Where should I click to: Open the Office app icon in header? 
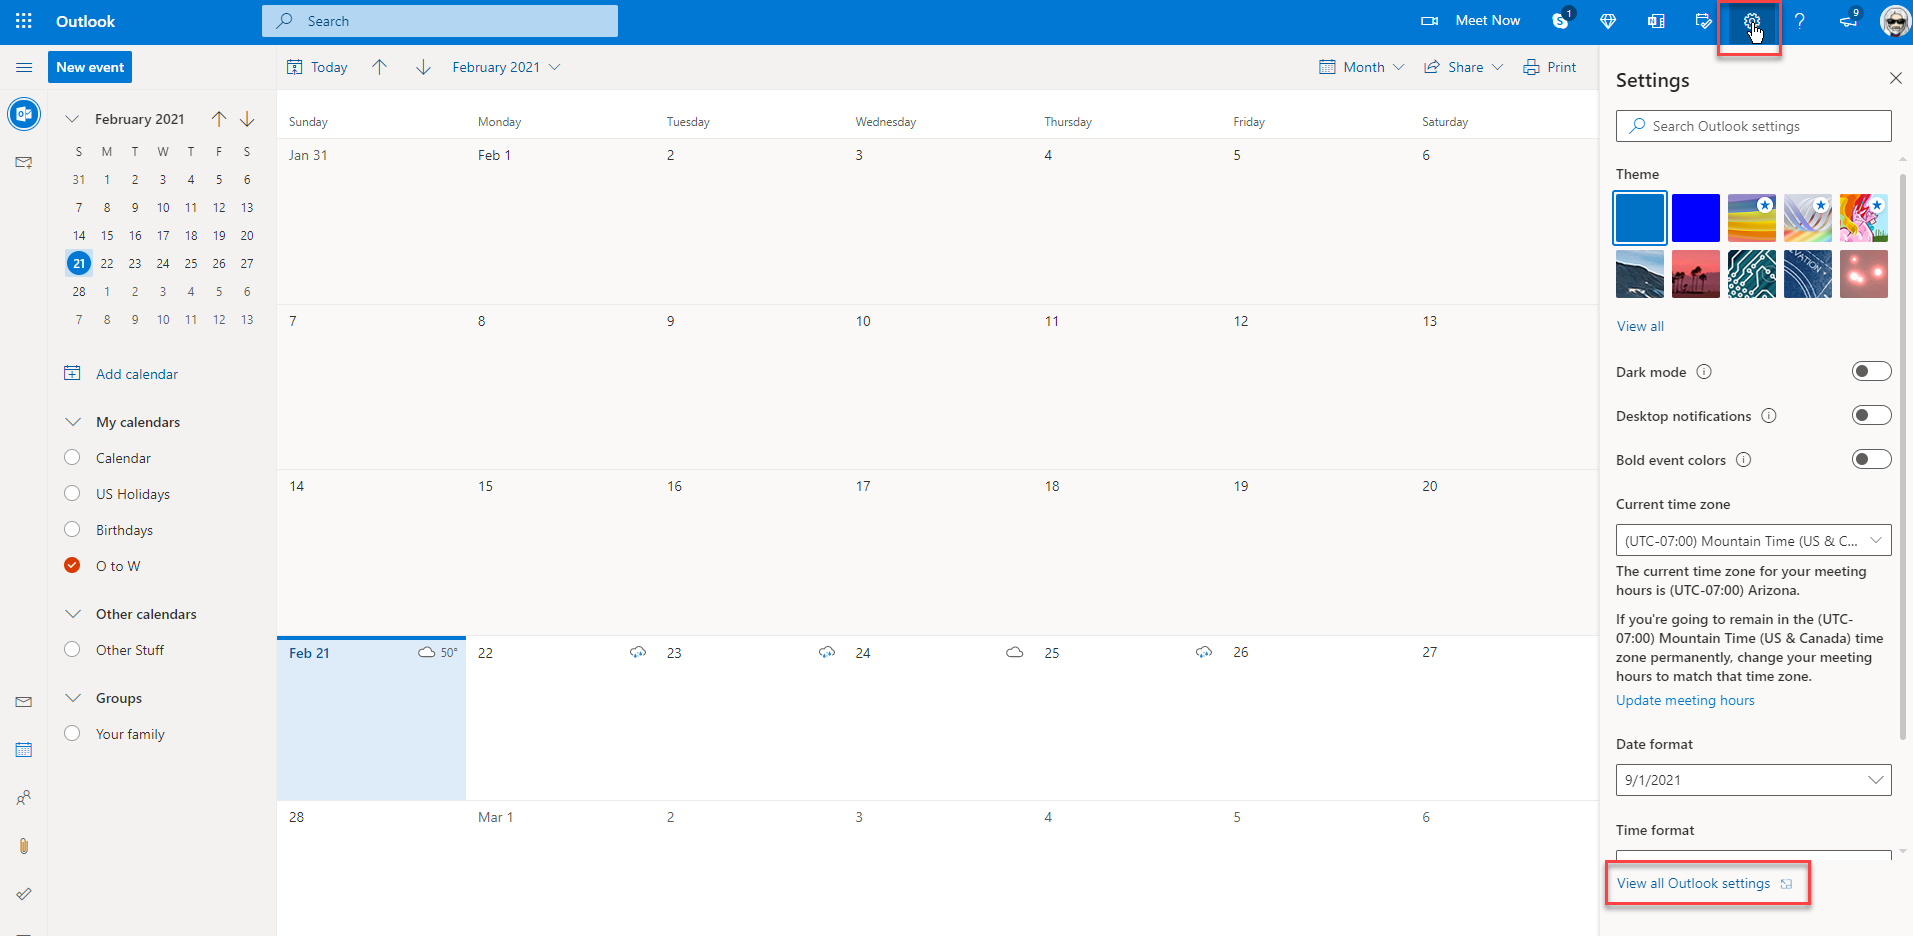(x=1656, y=21)
